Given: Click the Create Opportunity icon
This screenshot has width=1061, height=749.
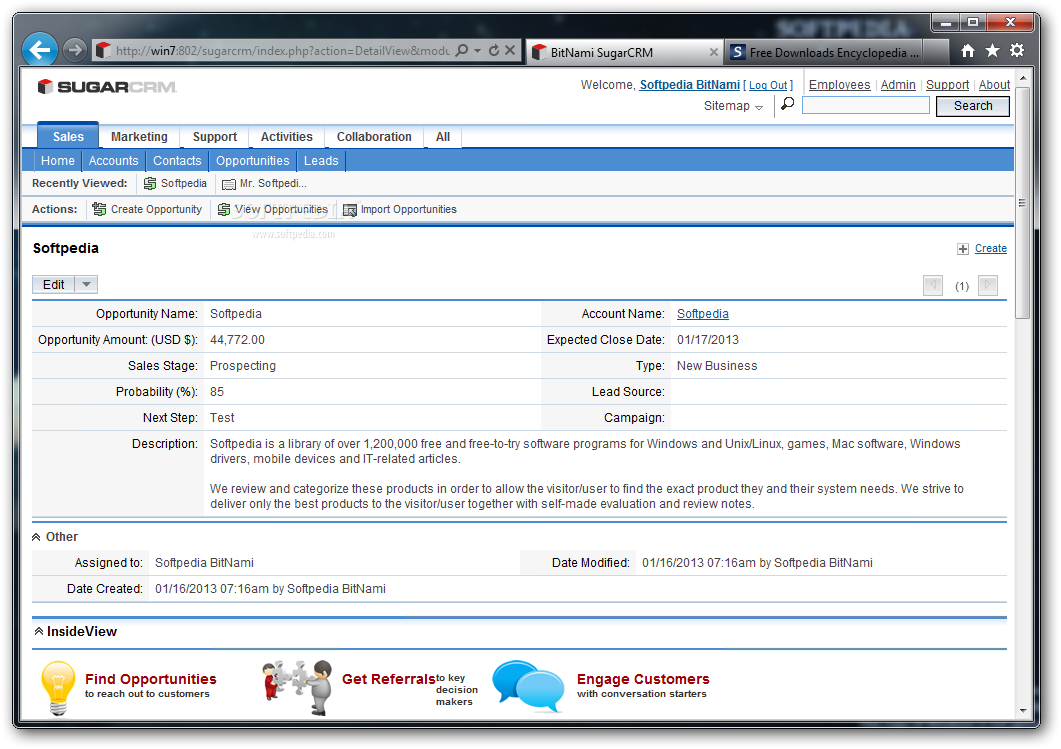Looking at the screenshot, I should [x=99, y=209].
